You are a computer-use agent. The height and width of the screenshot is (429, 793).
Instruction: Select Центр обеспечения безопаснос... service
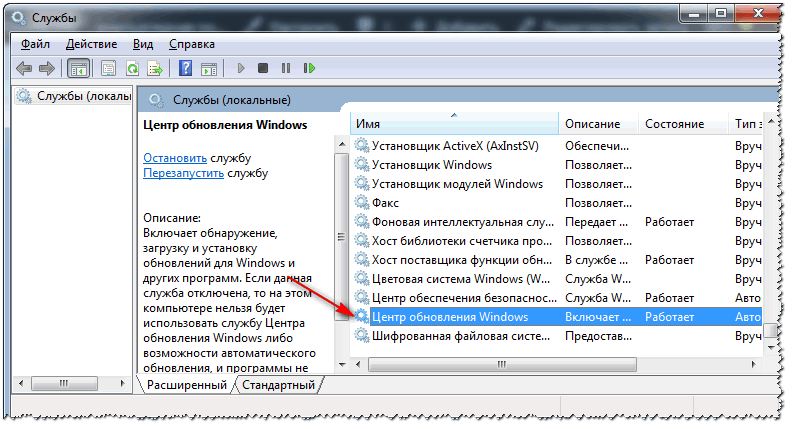[464, 298]
